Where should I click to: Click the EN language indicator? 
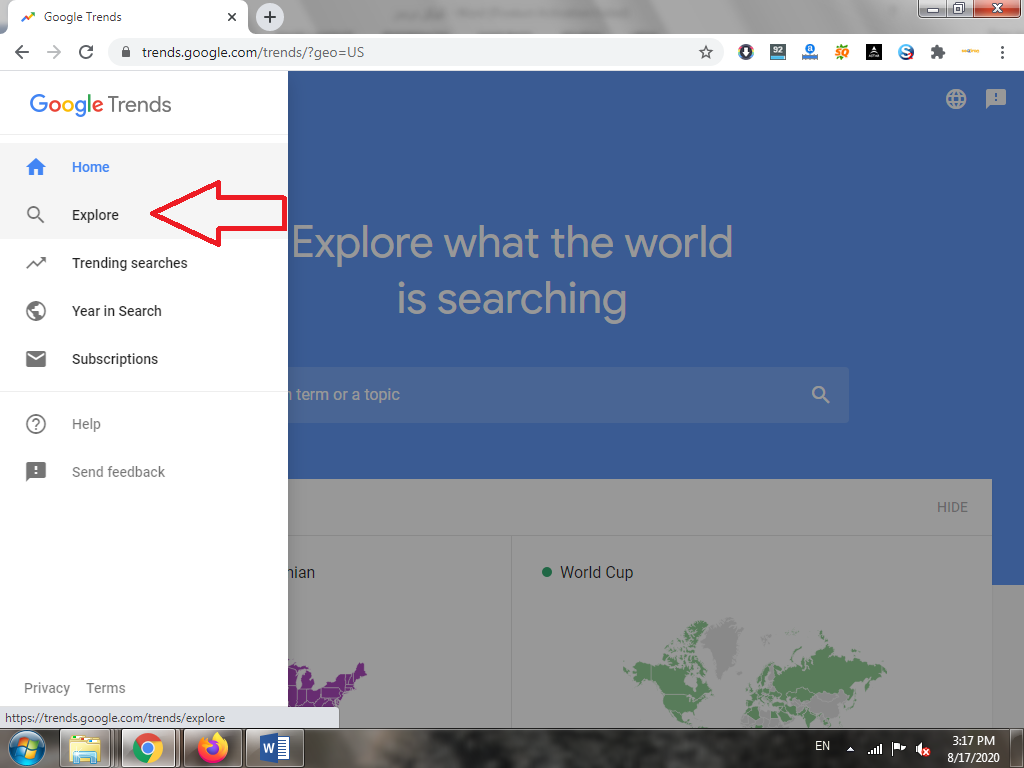click(x=823, y=746)
